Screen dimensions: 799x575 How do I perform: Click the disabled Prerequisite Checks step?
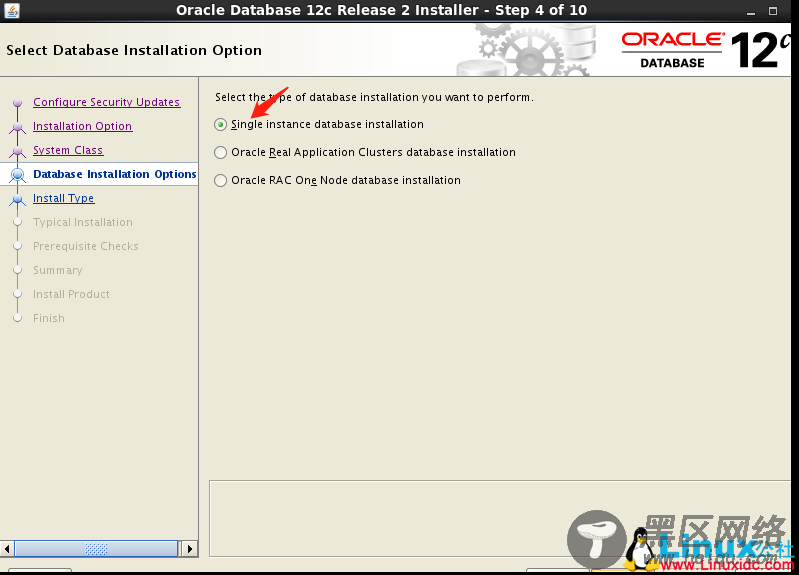coord(86,246)
